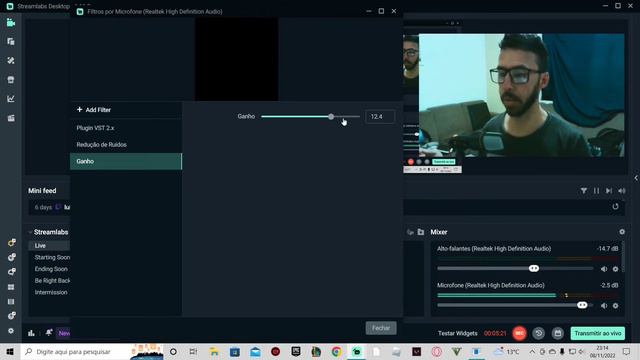
Task: Select the Live scene
Action: (x=49, y=245)
